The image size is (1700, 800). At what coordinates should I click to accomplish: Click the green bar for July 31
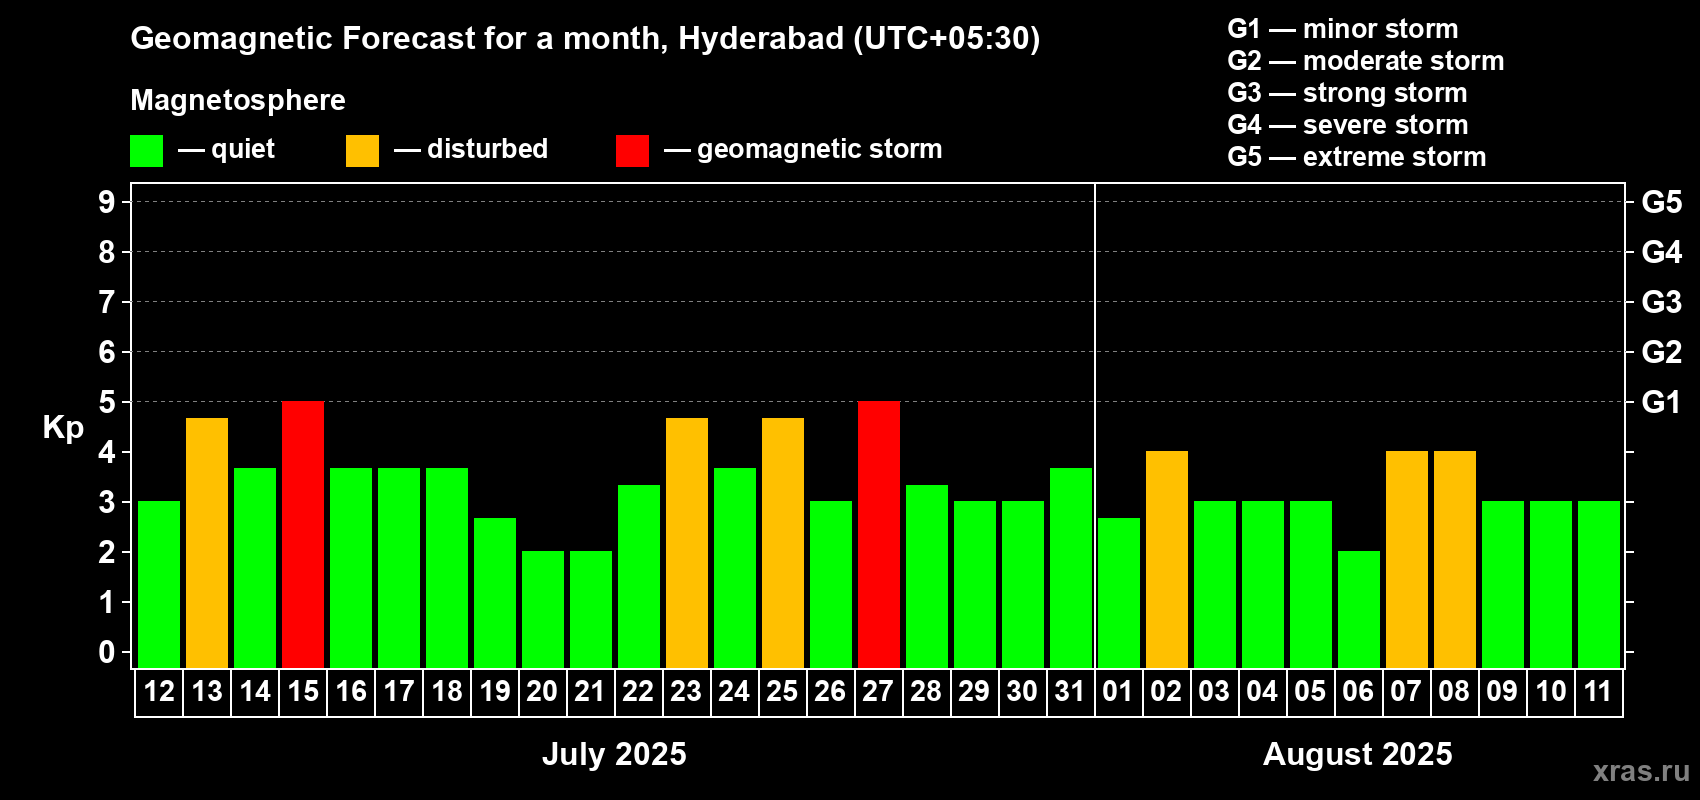coord(1071,568)
